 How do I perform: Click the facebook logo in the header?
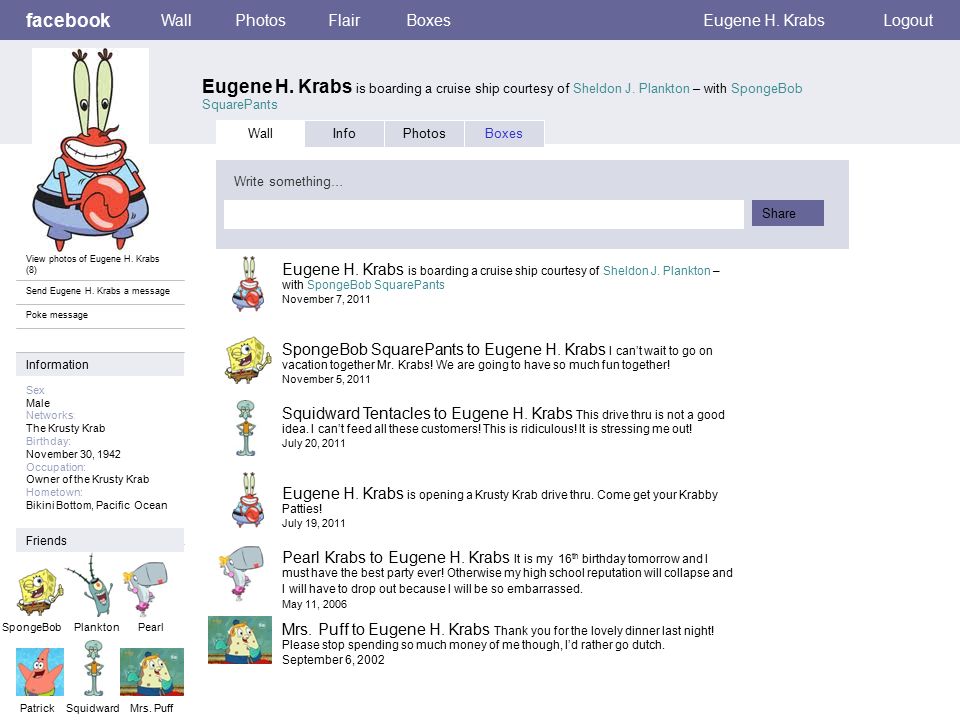[68, 20]
